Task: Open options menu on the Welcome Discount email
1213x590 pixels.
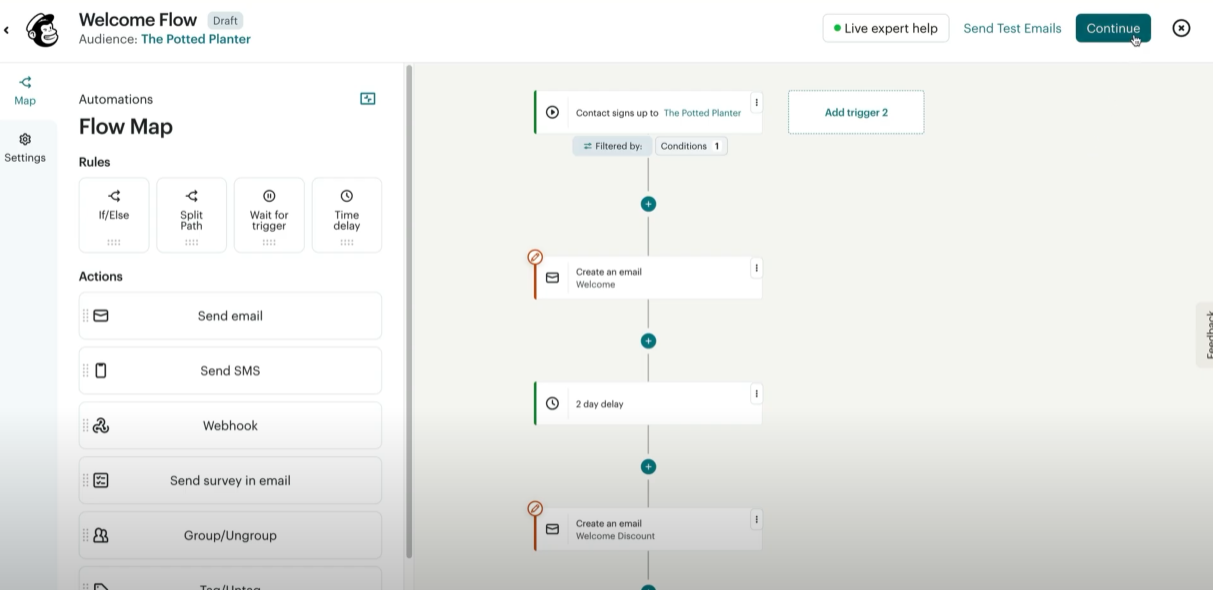Action: (756, 521)
